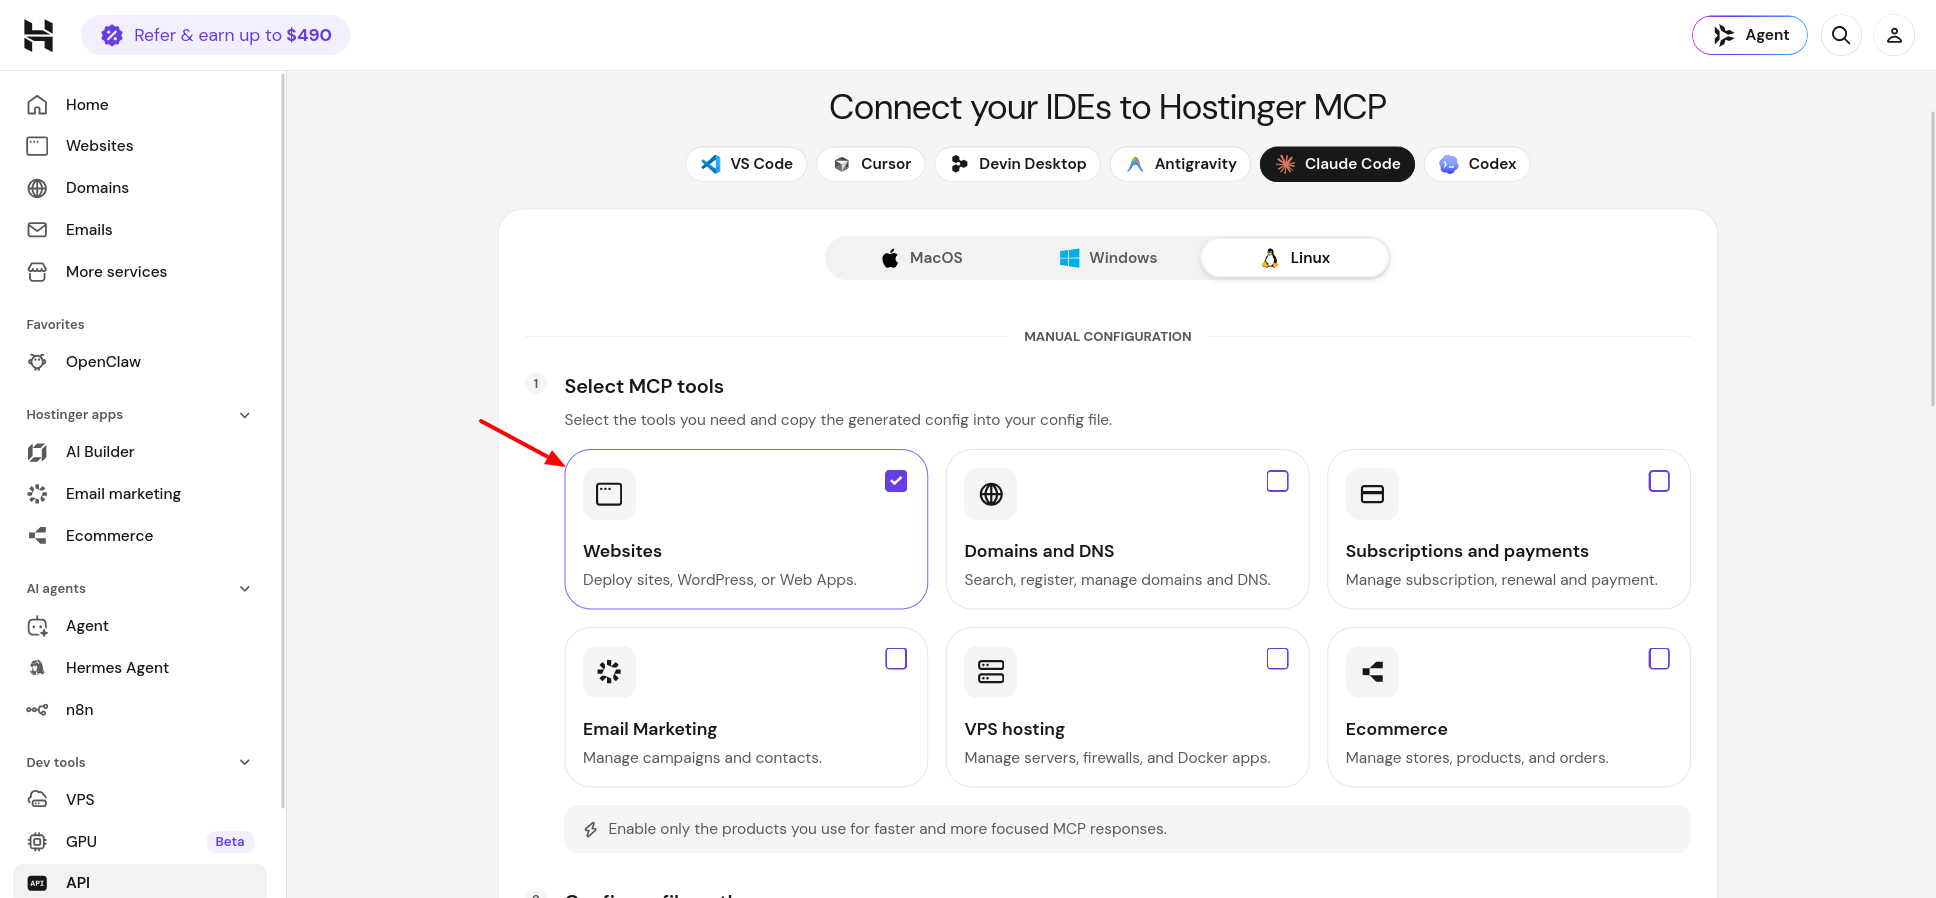1936x898 pixels.
Task: Click 'Manage campaigns and contacts.' text
Action: pos(702,758)
